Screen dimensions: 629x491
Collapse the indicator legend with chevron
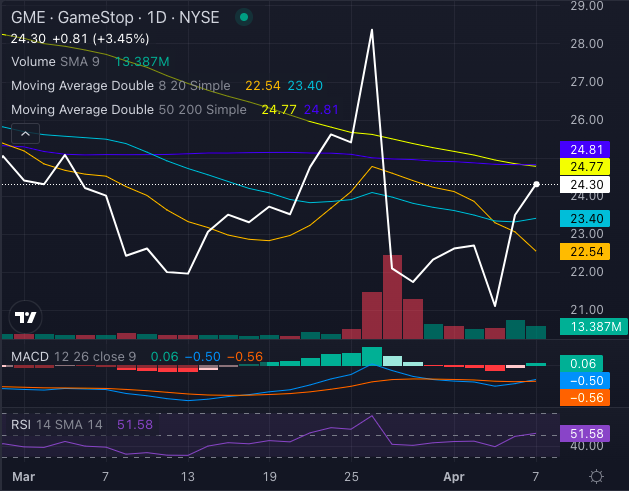[24, 133]
